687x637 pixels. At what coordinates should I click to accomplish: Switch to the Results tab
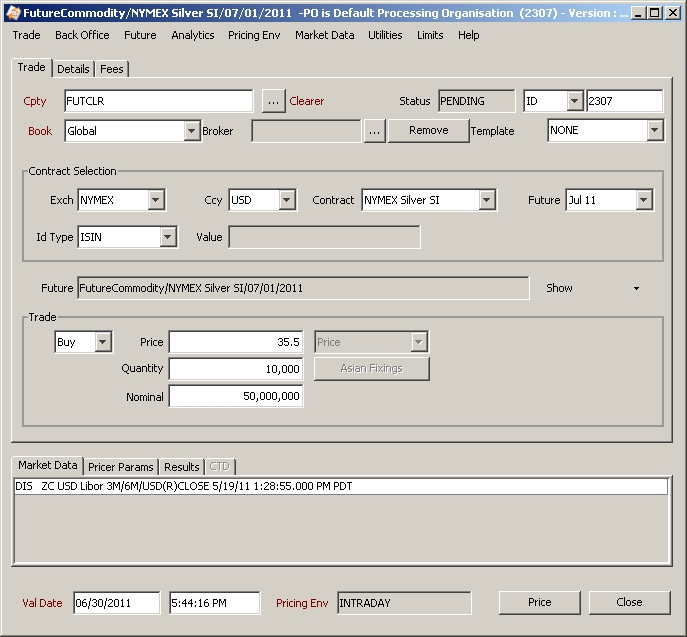click(x=182, y=467)
